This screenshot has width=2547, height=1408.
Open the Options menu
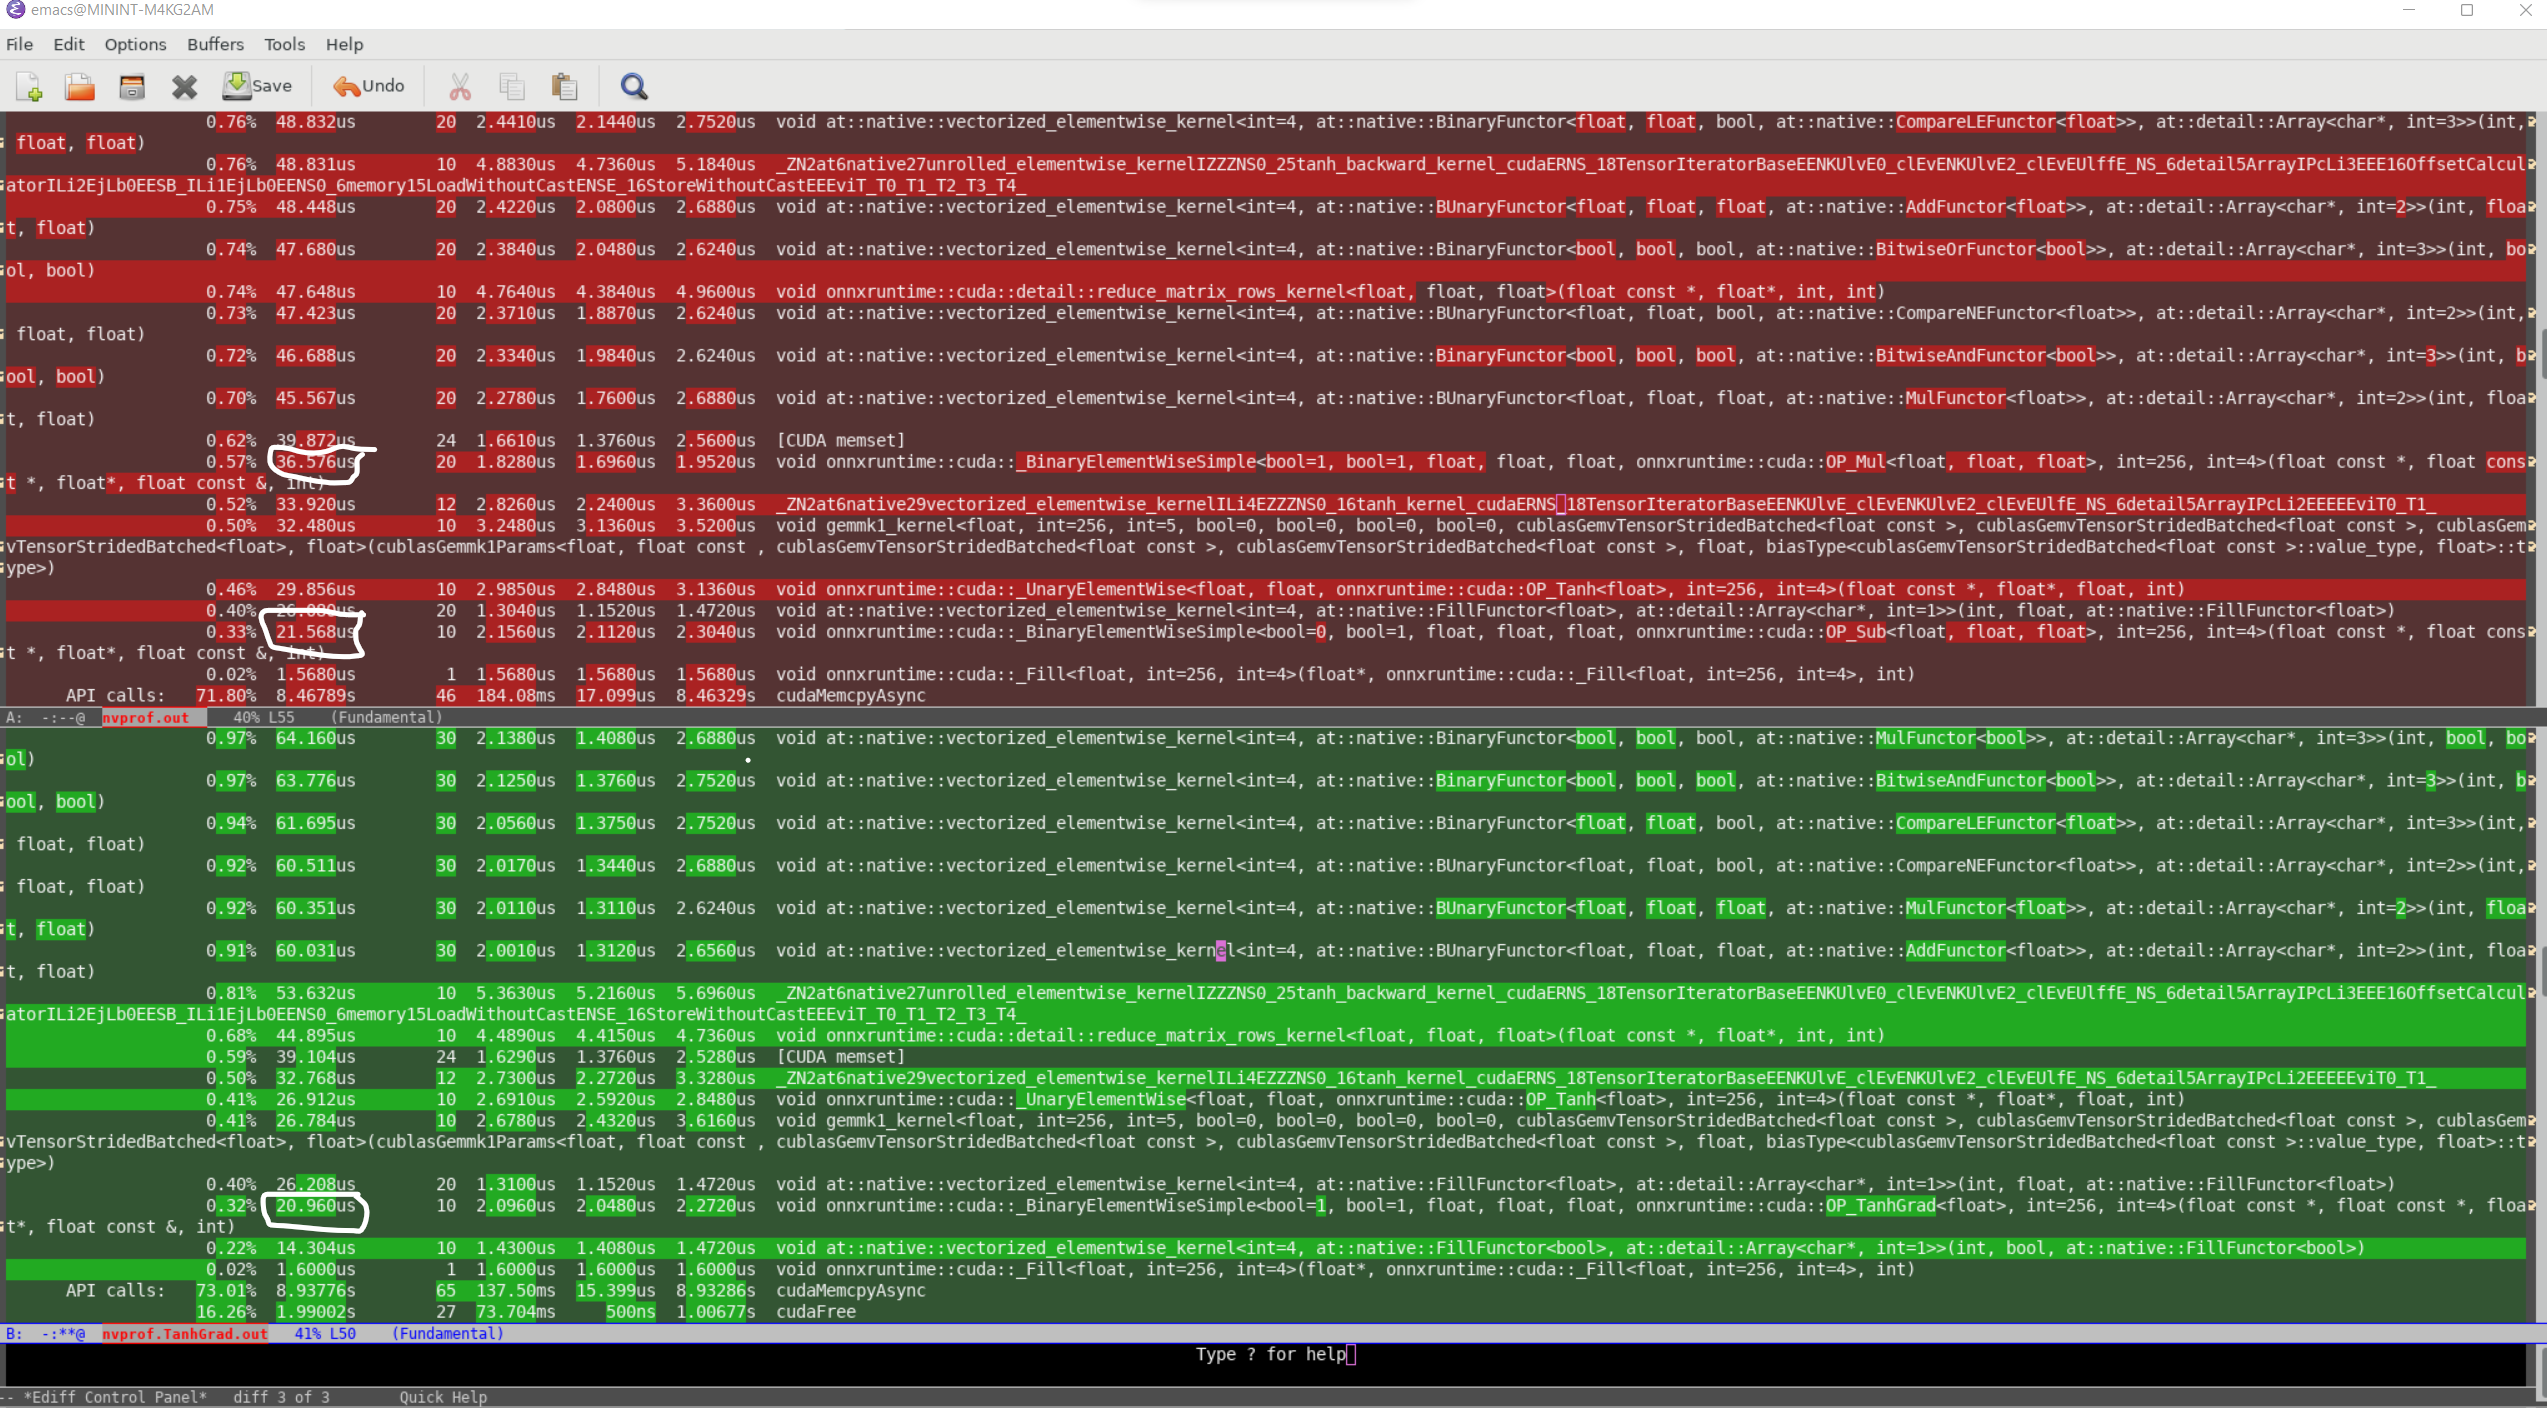(x=135, y=44)
